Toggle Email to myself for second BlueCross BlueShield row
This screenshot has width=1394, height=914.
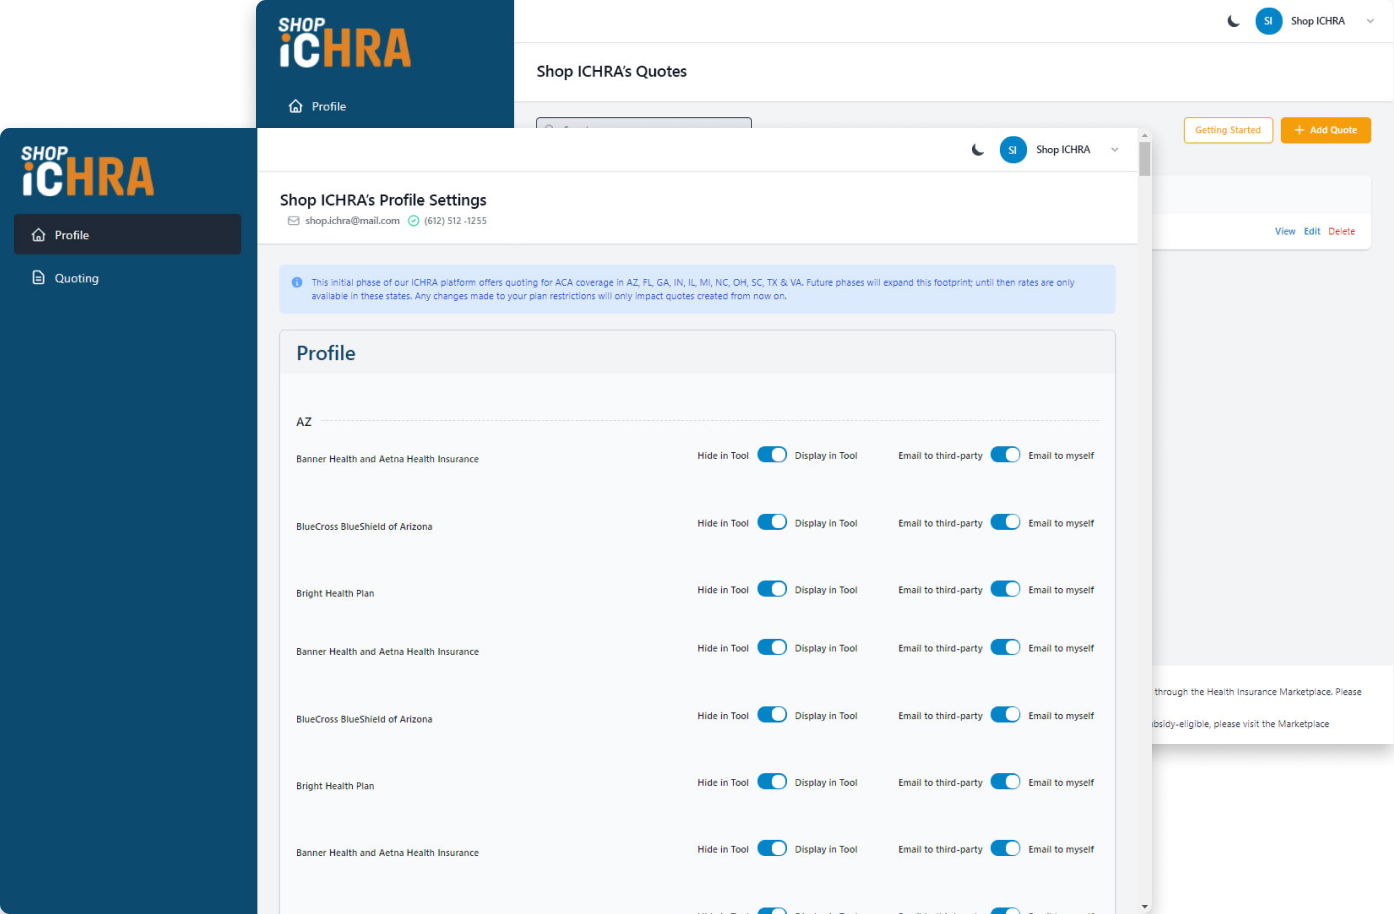click(x=1005, y=715)
